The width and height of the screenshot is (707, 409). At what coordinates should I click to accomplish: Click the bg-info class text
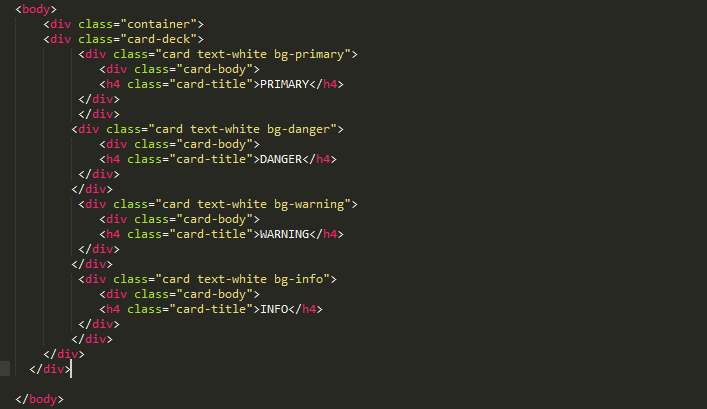298,279
